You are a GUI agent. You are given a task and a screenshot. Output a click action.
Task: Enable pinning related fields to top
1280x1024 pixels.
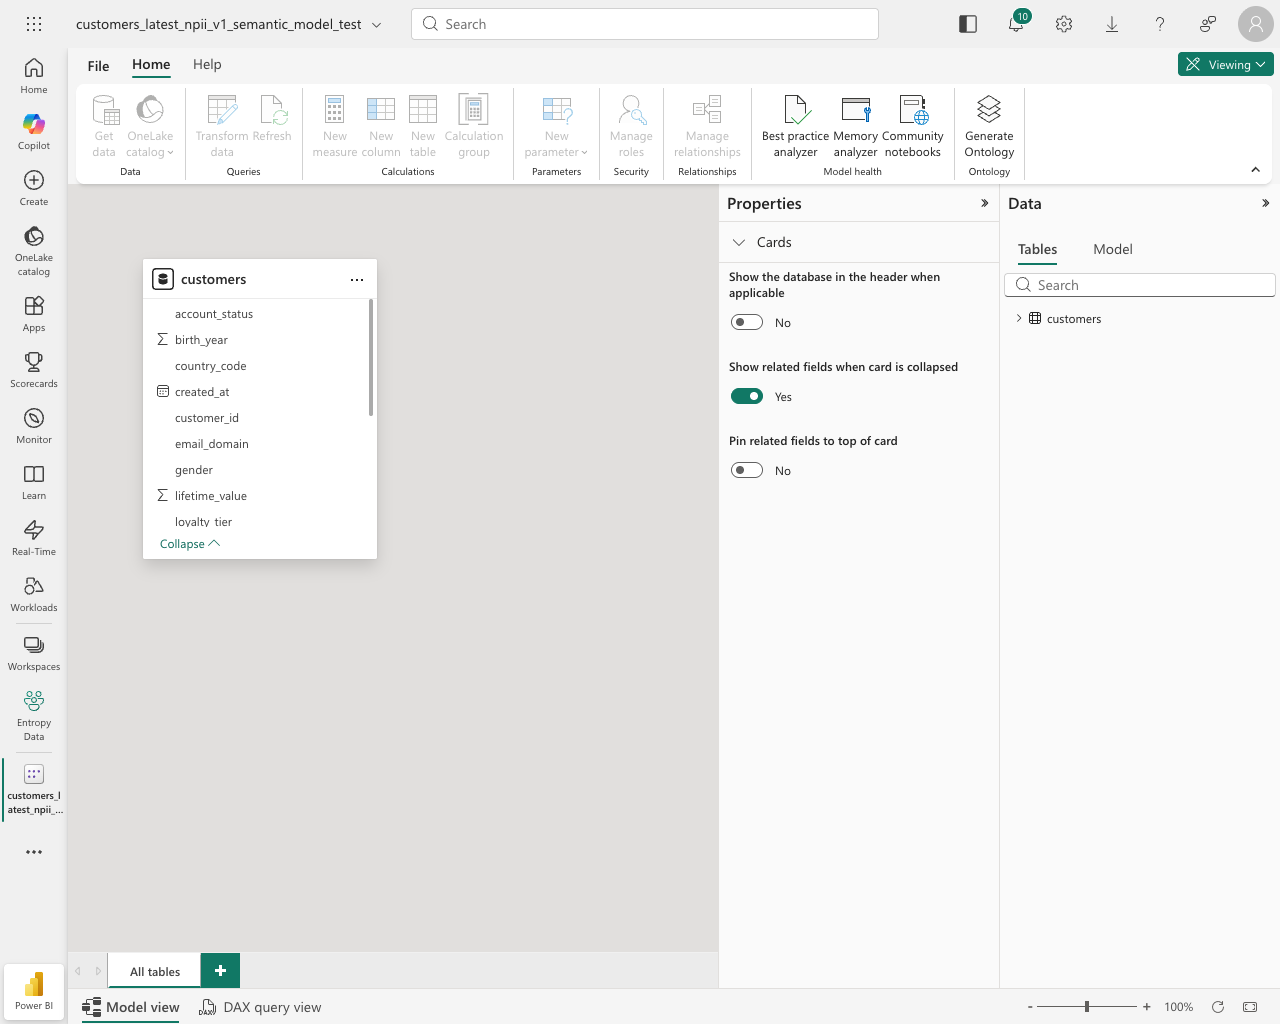coord(746,470)
